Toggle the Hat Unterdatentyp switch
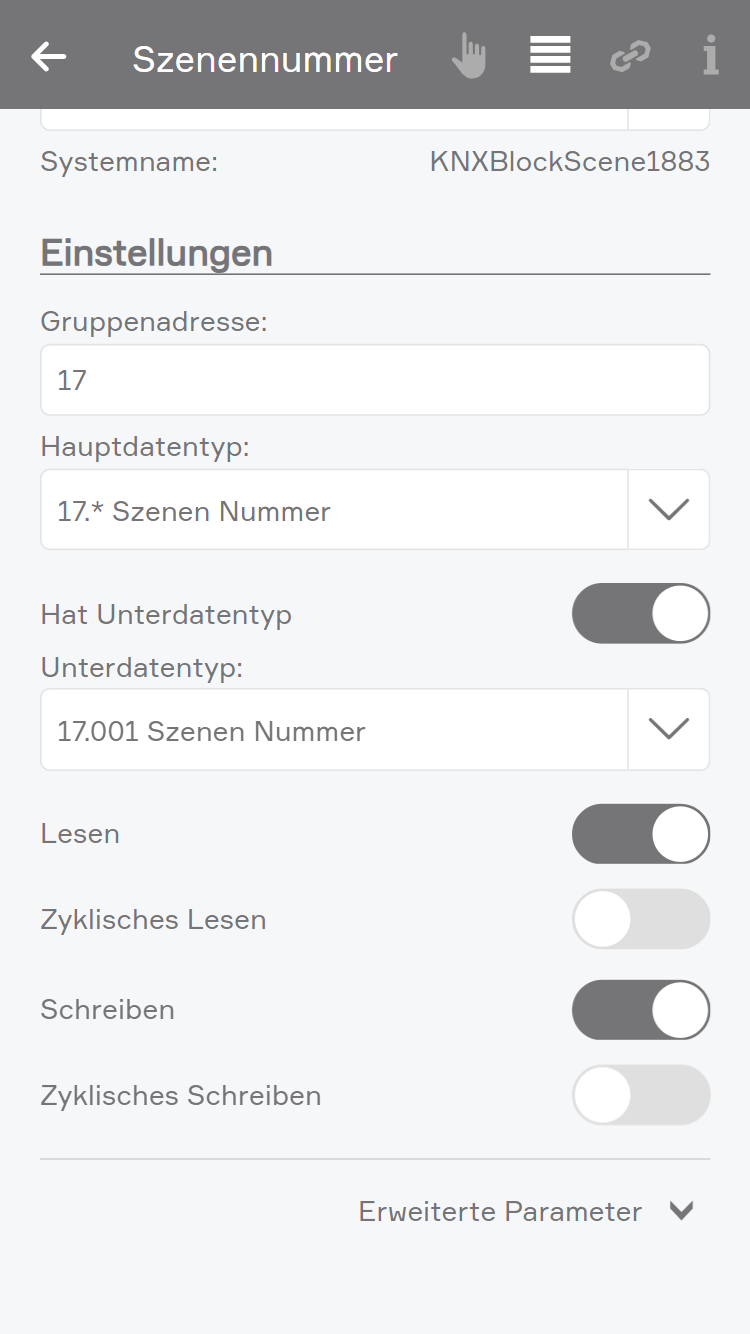This screenshot has width=750, height=1334. pyautogui.click(x=640, y=613)
